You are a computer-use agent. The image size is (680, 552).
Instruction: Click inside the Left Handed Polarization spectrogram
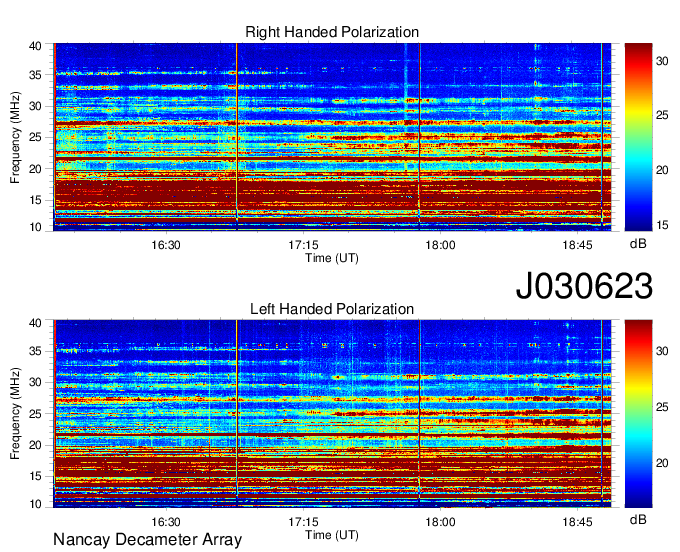[332, 414]
